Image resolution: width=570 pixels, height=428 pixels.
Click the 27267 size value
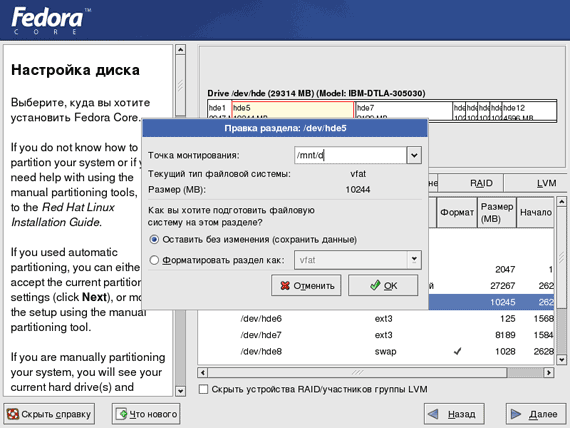(502, 285)
